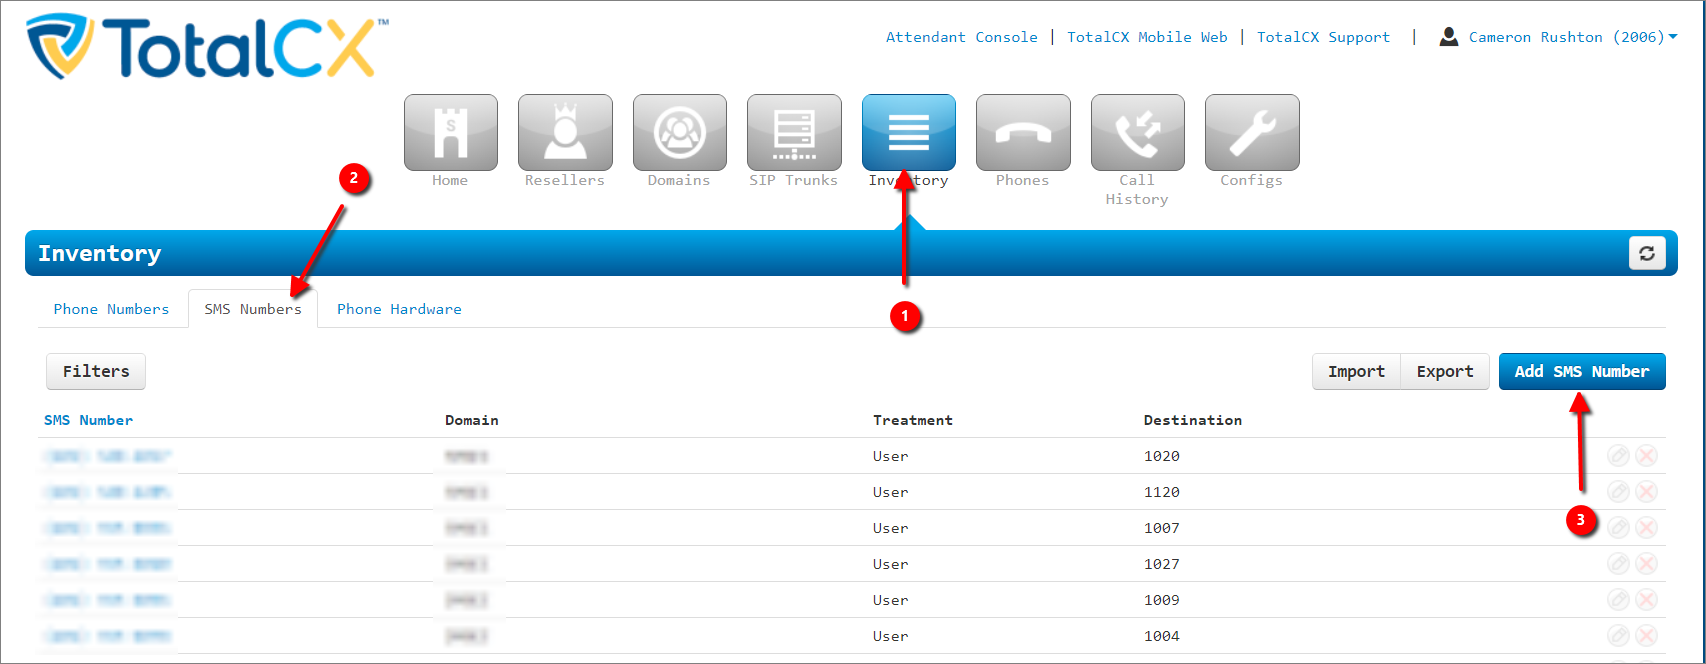
Task: Open the Inventory section icon
Action: coord(909,133)
